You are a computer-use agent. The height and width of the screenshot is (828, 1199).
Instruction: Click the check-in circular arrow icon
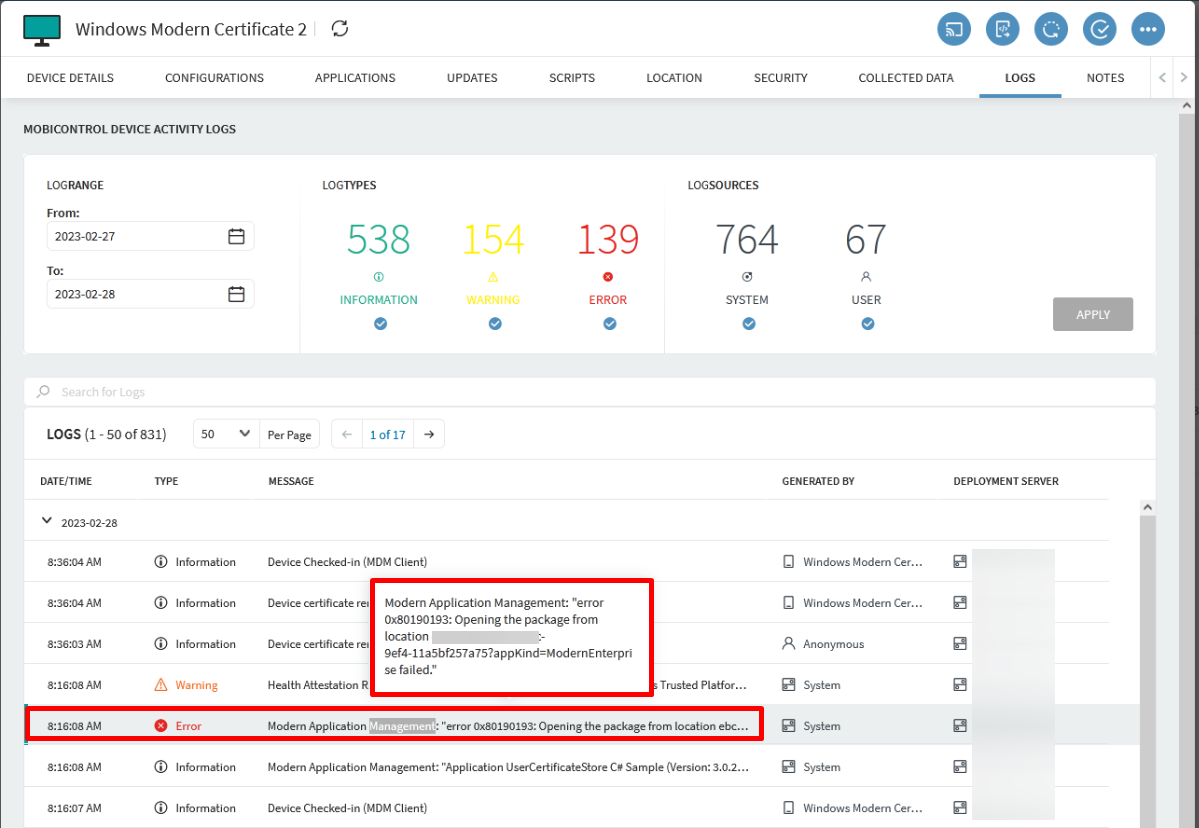[x=1051, y=29]
